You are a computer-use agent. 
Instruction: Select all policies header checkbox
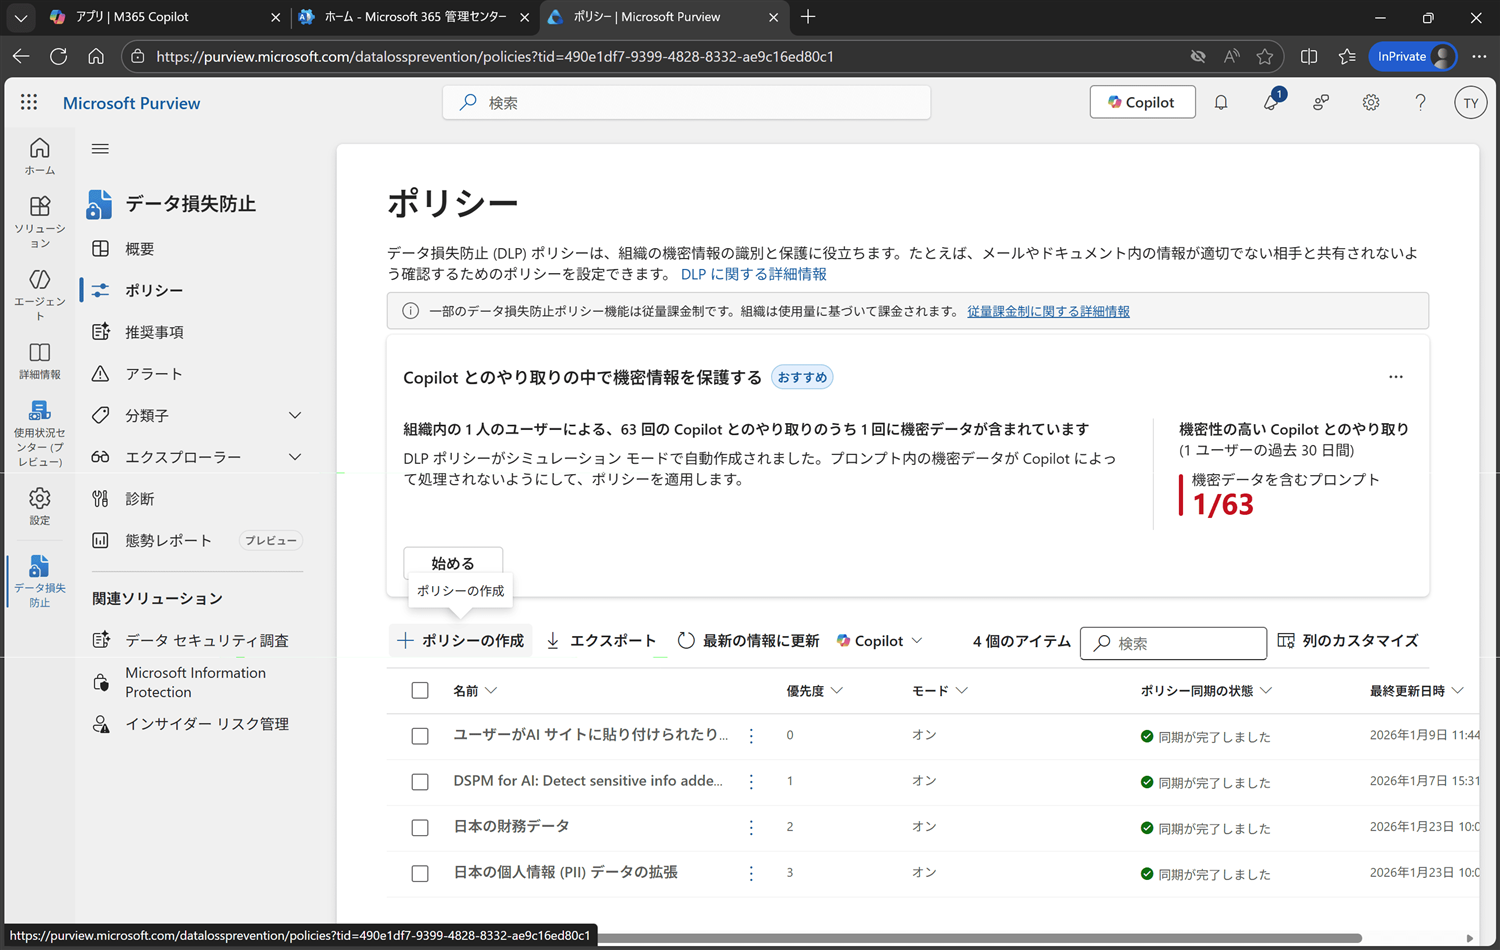(420, 690)
